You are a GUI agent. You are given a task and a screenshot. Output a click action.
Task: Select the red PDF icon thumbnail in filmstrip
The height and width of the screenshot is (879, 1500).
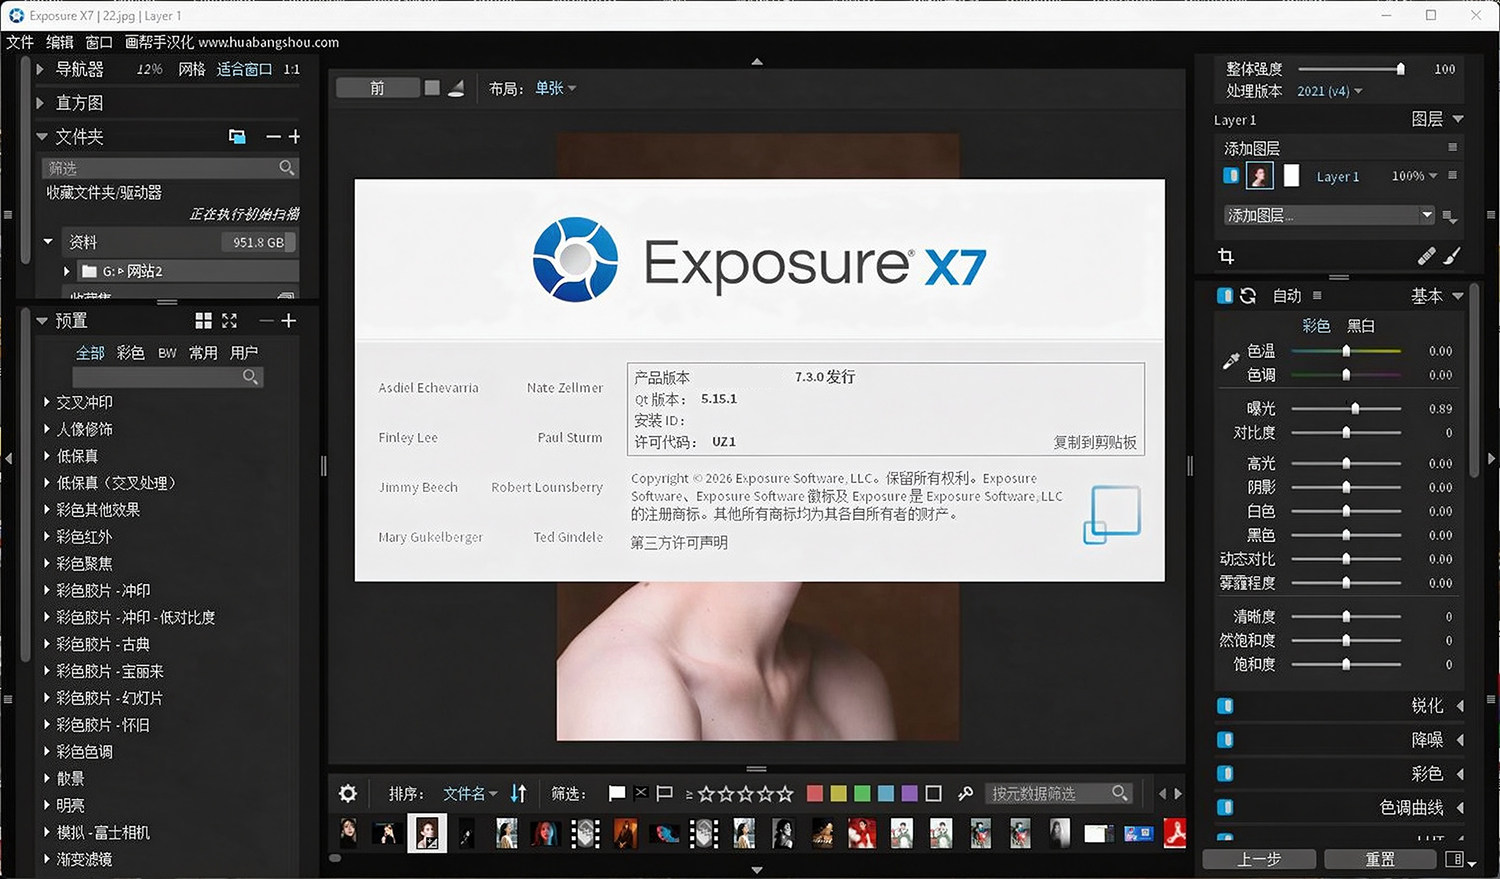1174,832
